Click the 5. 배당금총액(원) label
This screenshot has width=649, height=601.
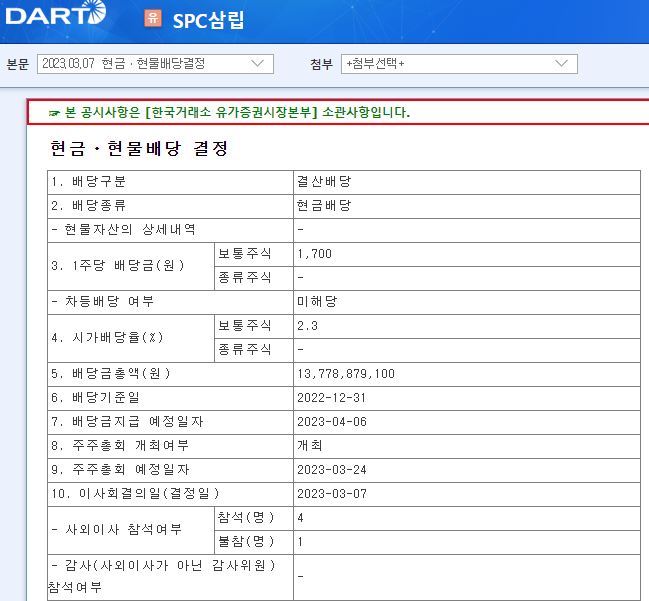point(111,374)
